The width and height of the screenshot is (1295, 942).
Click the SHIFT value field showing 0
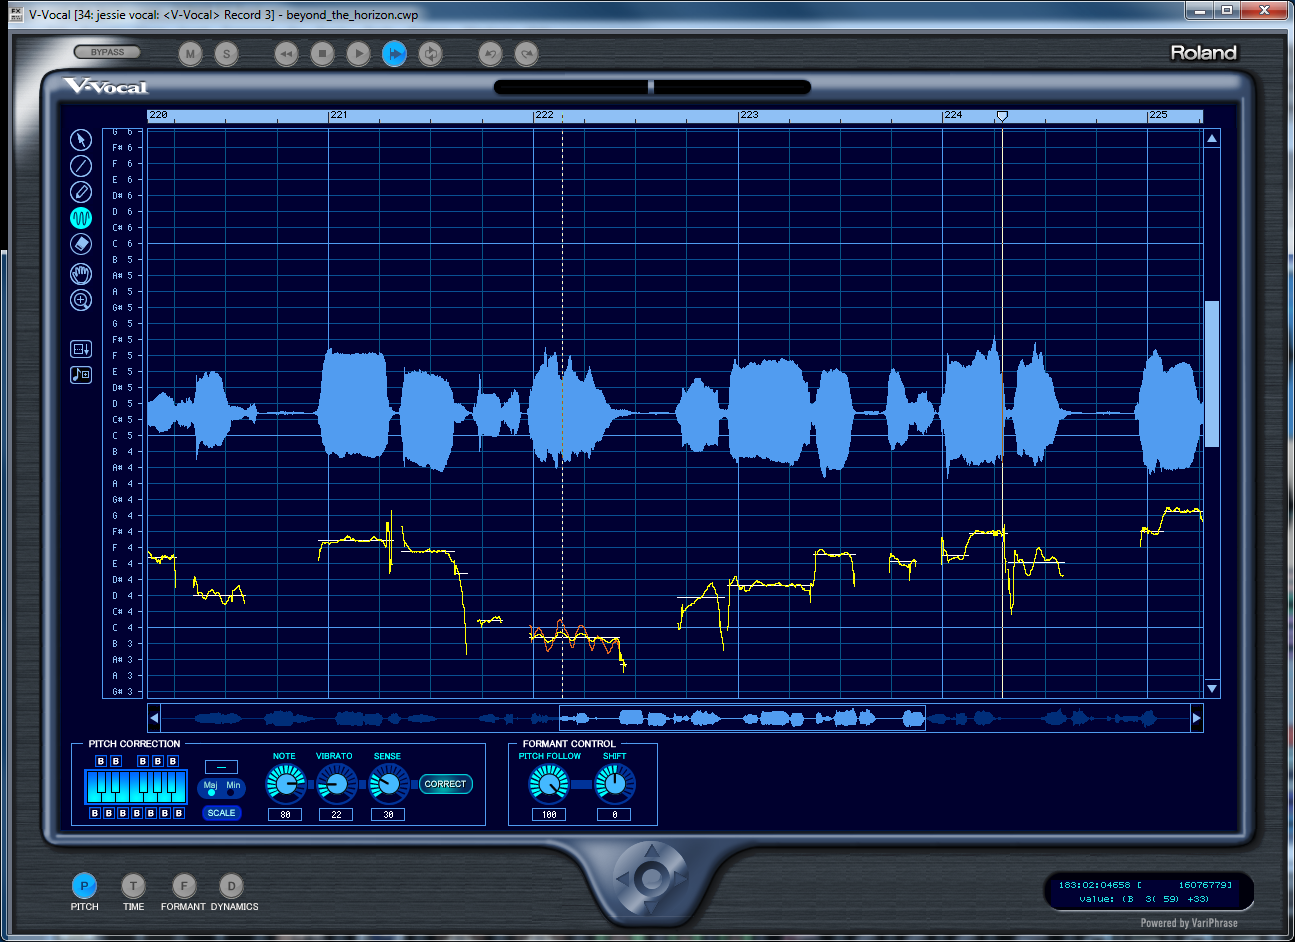(x=614, y=814)
